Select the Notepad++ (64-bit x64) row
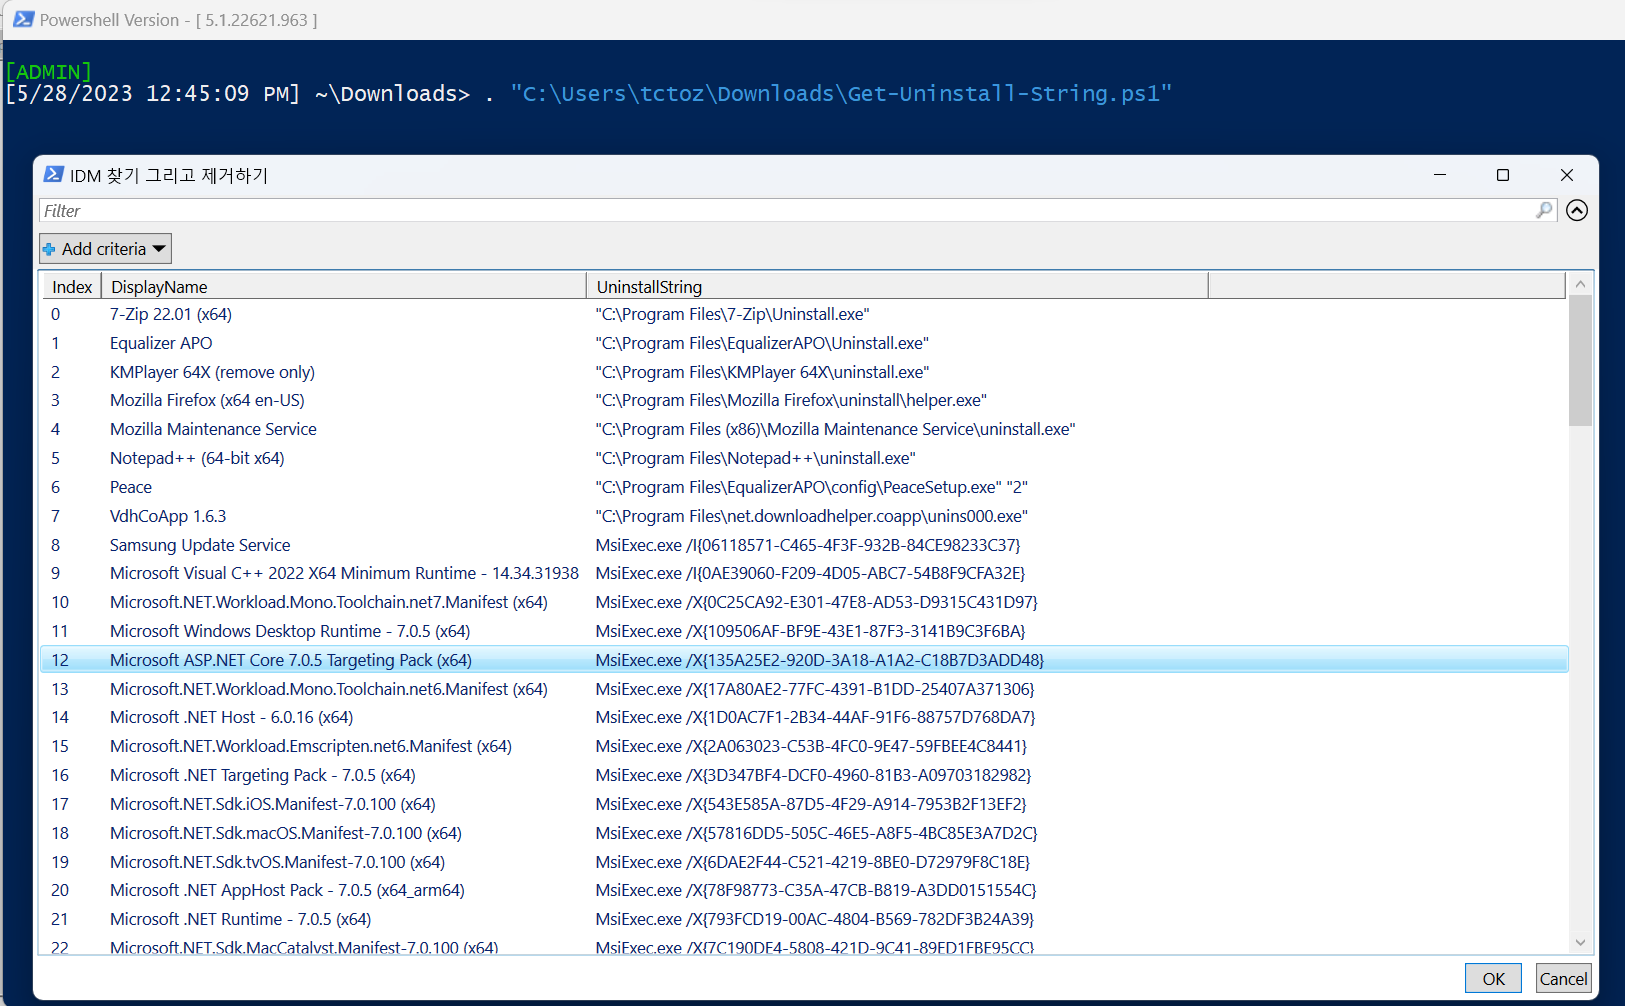This screenshot has height=1006, width=1625. pyautogui.click(x=804, y=458)
